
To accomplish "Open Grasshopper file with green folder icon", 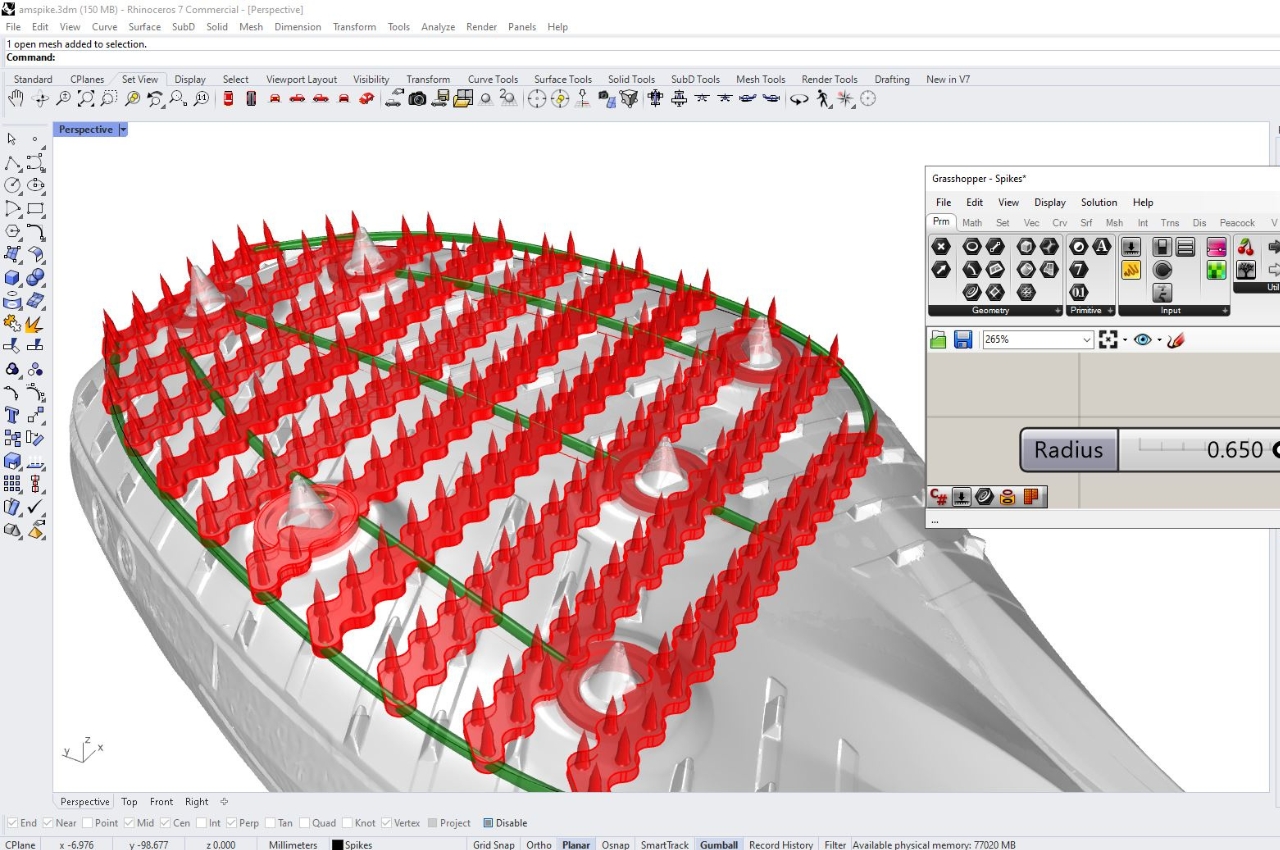I will [x=938, y=340].
